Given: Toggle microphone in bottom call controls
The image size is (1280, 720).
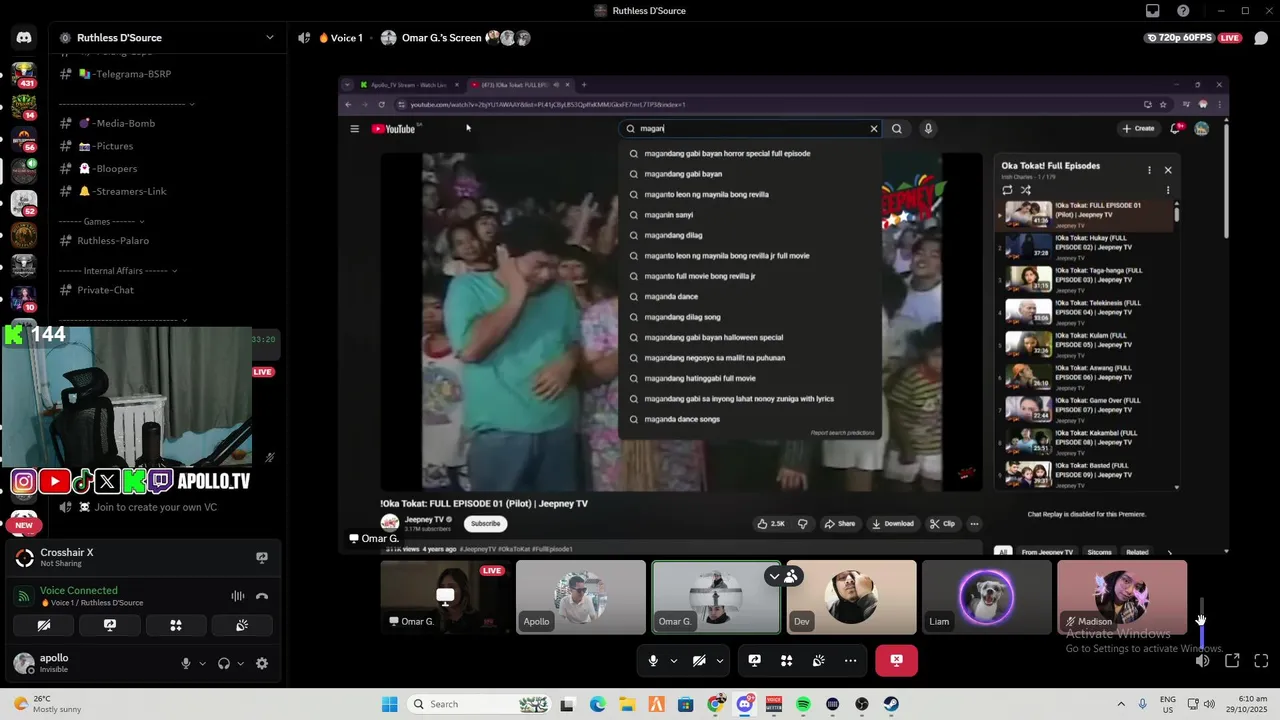Looking at the screenshot, I should click(653, 660).
